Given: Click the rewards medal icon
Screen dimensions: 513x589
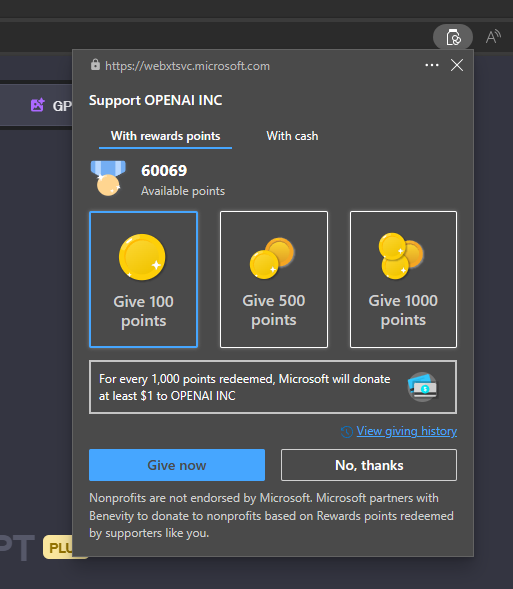Looking at the screenshot, I should 108,178.
